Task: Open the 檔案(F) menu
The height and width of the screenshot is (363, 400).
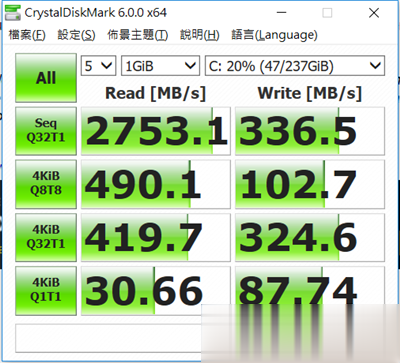Action: (x=27, y=35)
